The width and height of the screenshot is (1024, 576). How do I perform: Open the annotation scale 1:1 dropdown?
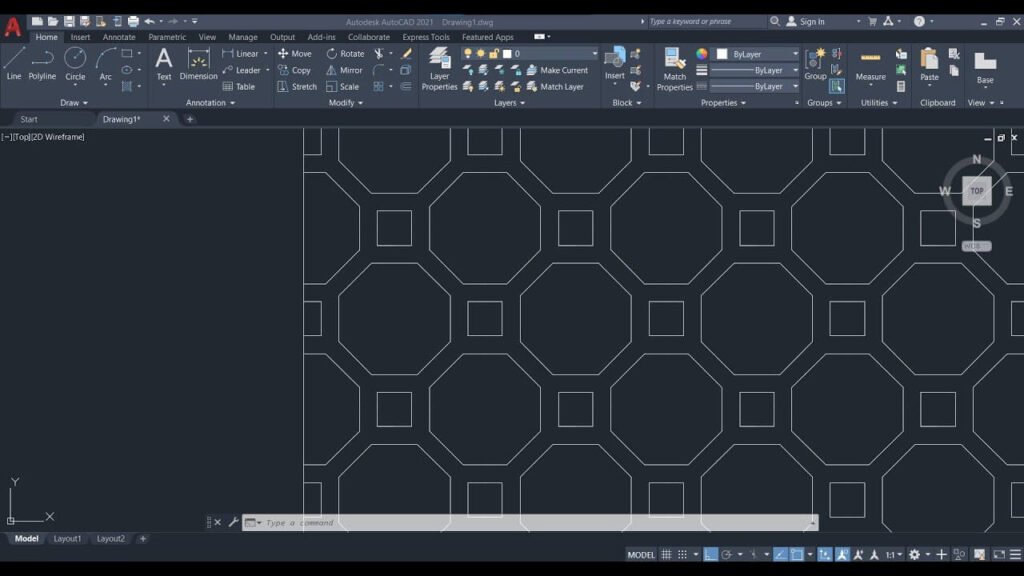(894, 554)
